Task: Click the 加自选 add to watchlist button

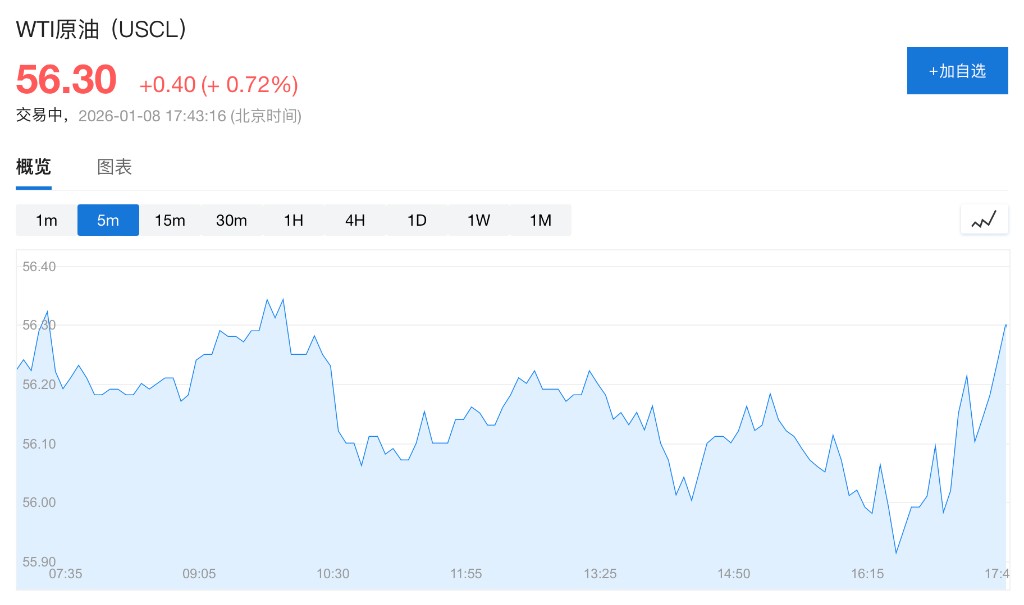Action: (957, 71)
